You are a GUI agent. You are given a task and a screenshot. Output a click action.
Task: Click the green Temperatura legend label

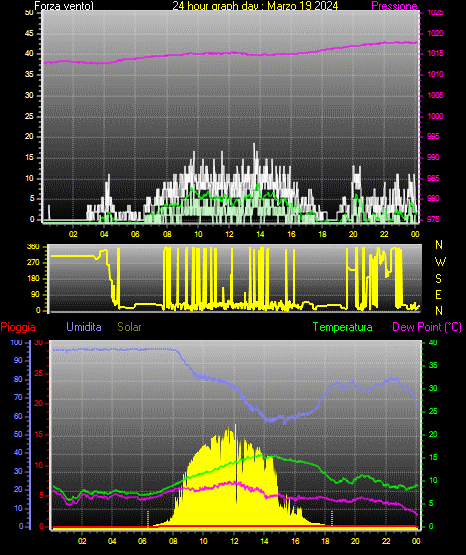(343, 327)
